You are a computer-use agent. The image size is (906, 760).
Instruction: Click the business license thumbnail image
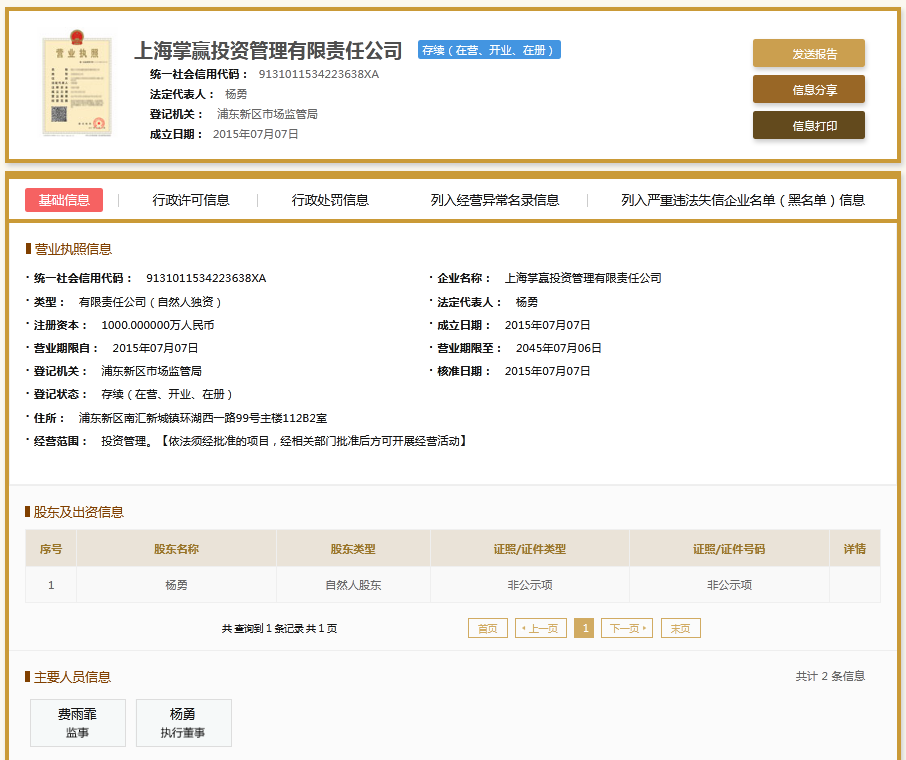77,87
